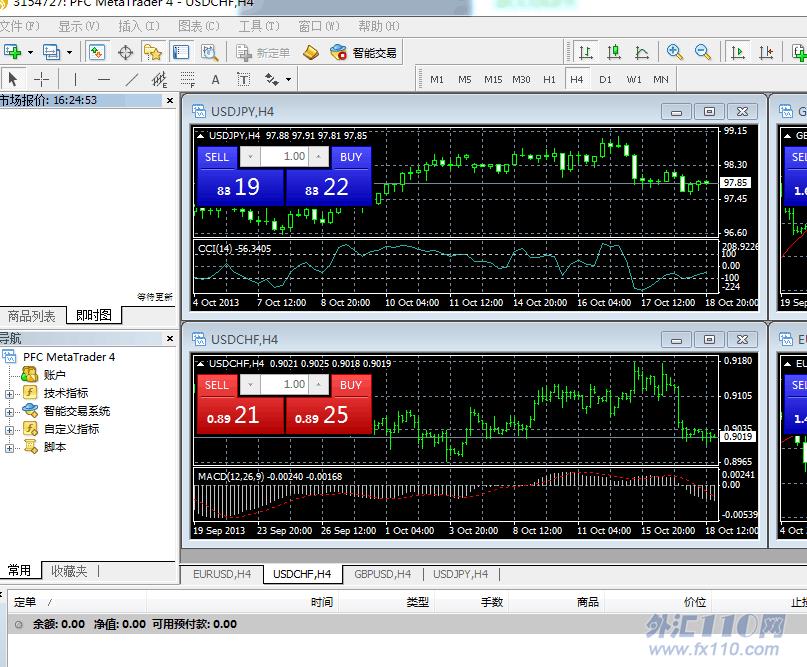Click the 新定单 new order button
This screenshot has width=807, height=667.
(x=263, y=52)
